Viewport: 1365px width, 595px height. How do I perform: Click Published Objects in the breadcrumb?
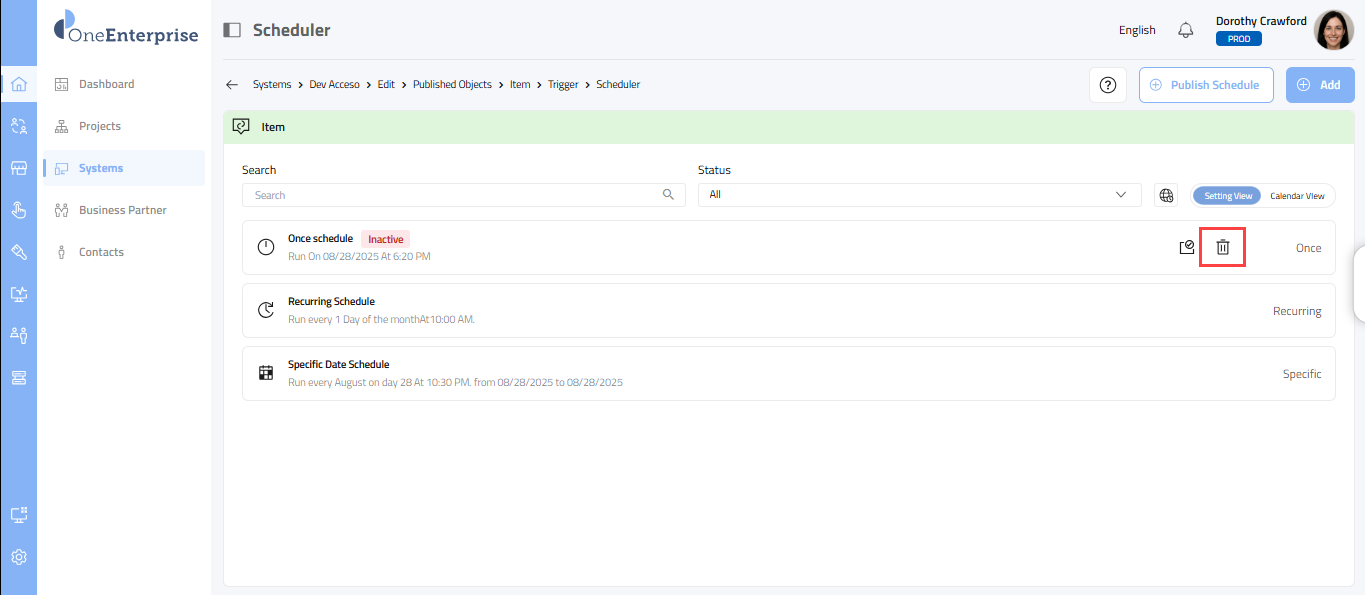click(452, 85)
